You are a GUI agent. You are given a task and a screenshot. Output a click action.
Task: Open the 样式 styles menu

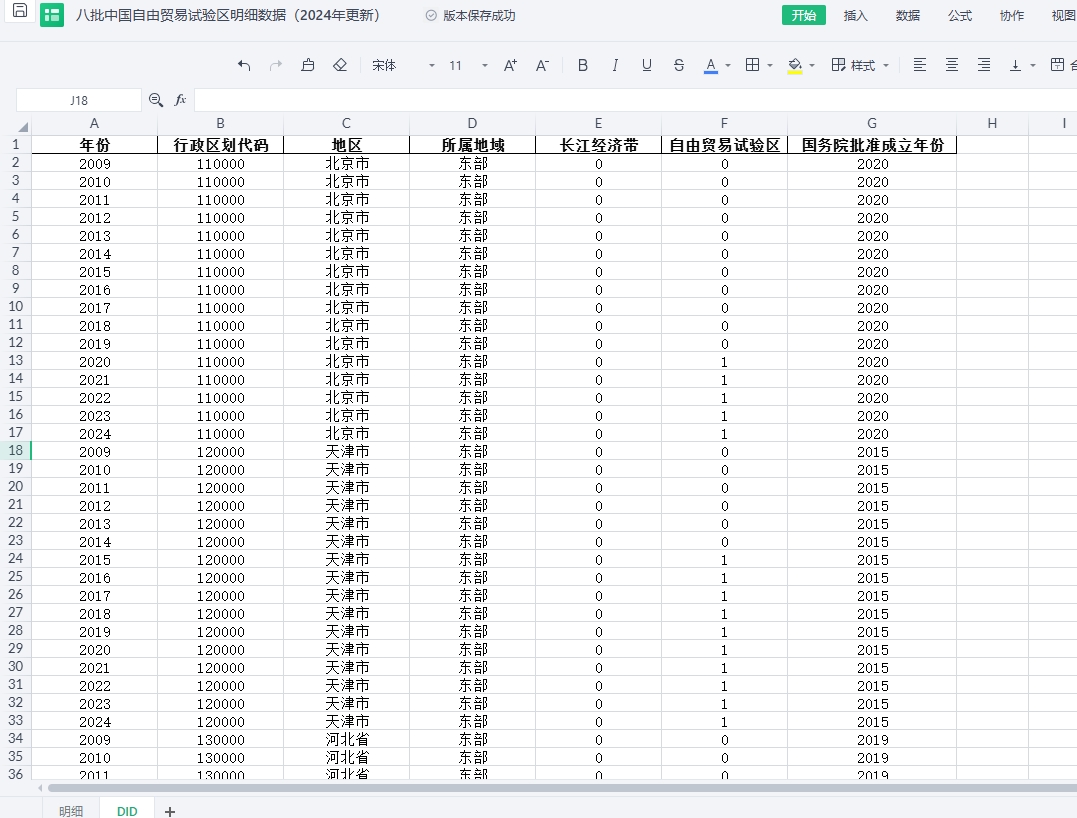point(860,65)
